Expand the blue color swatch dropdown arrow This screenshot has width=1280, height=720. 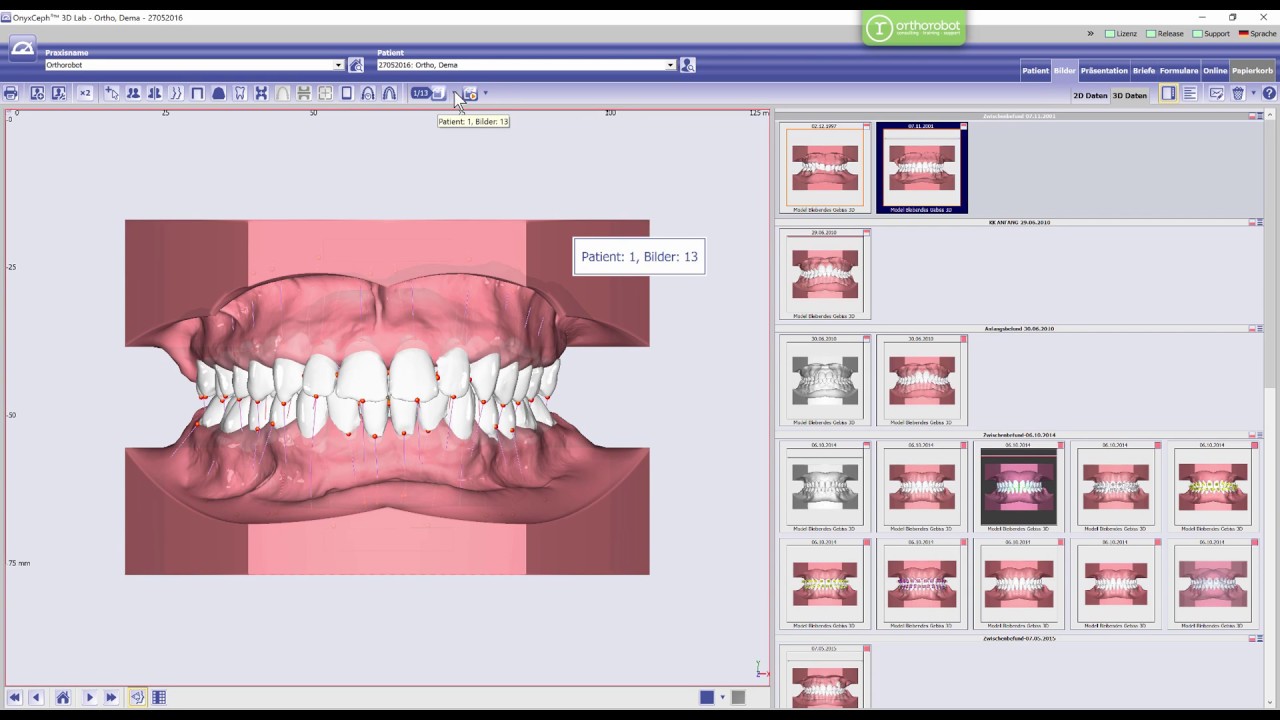point(722,697)
